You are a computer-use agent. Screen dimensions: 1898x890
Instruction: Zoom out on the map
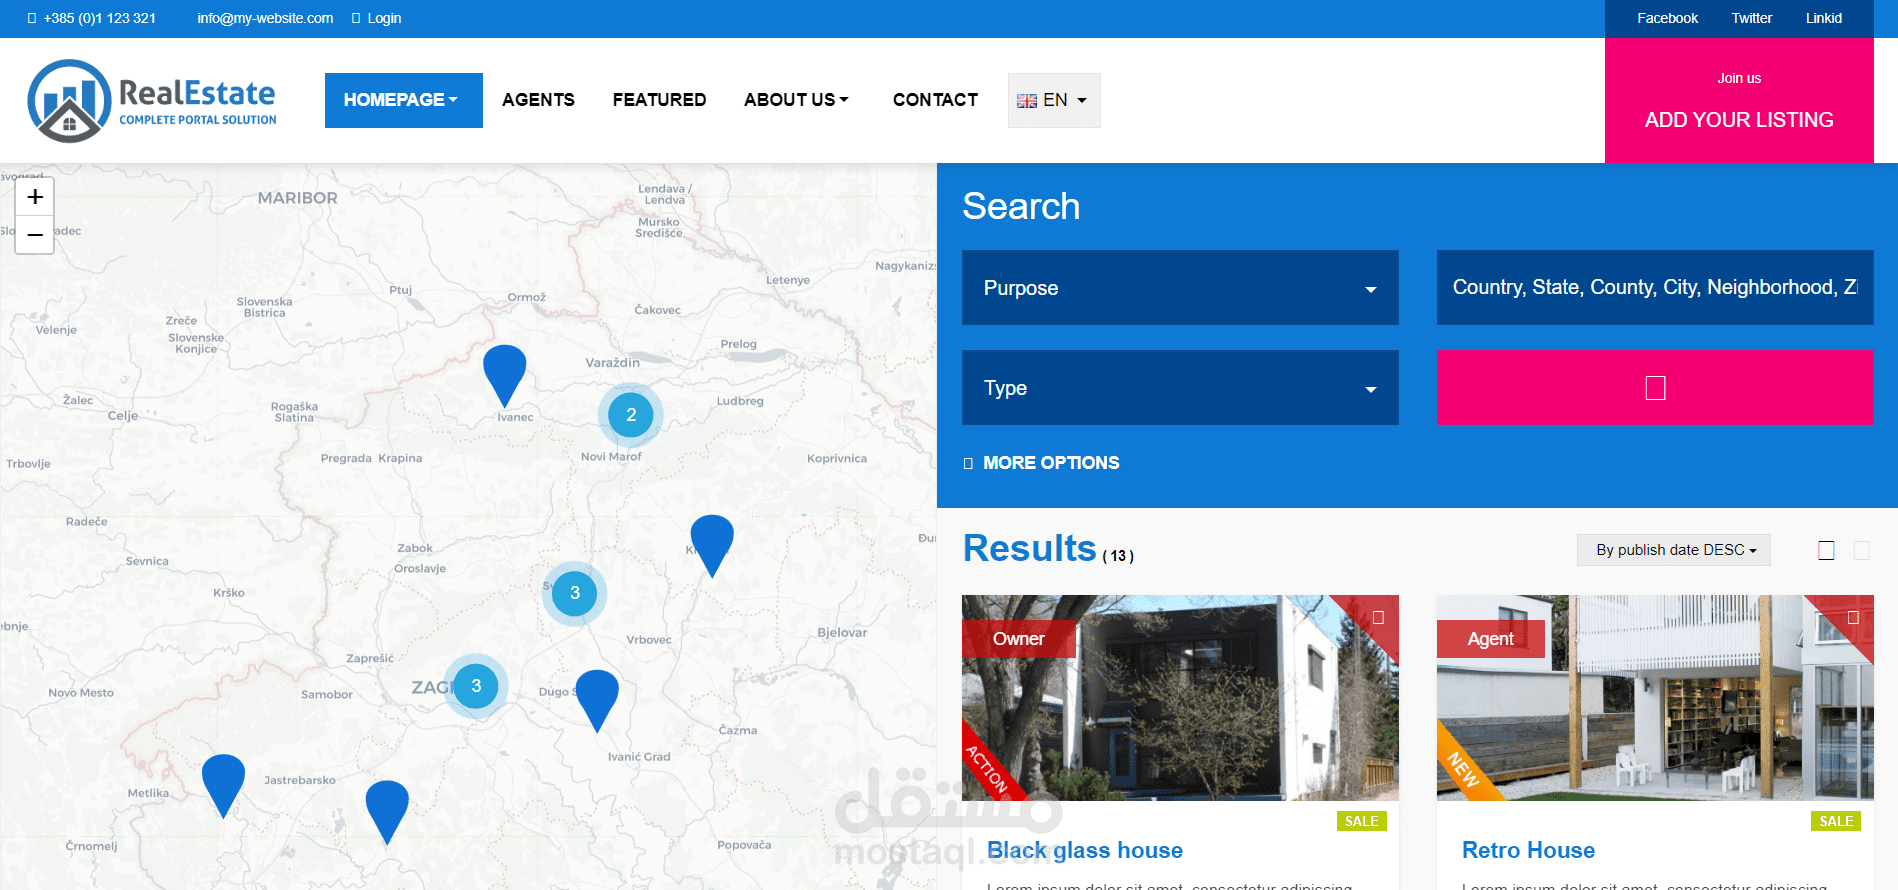pos(35,235)
